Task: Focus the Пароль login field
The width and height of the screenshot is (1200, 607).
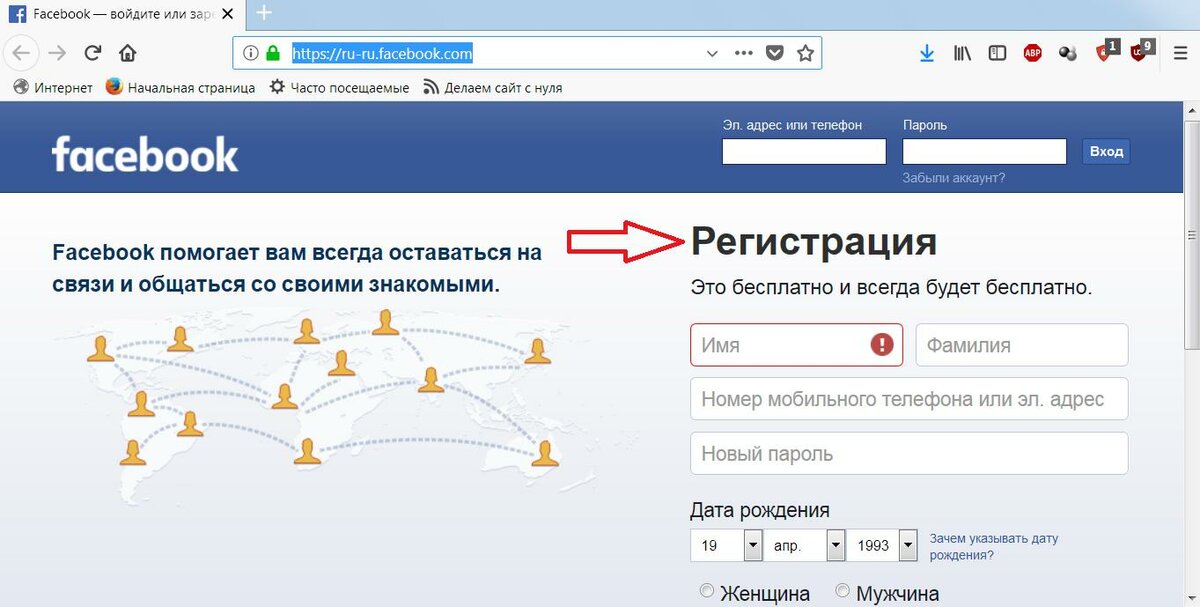Action: pos(984,152)
